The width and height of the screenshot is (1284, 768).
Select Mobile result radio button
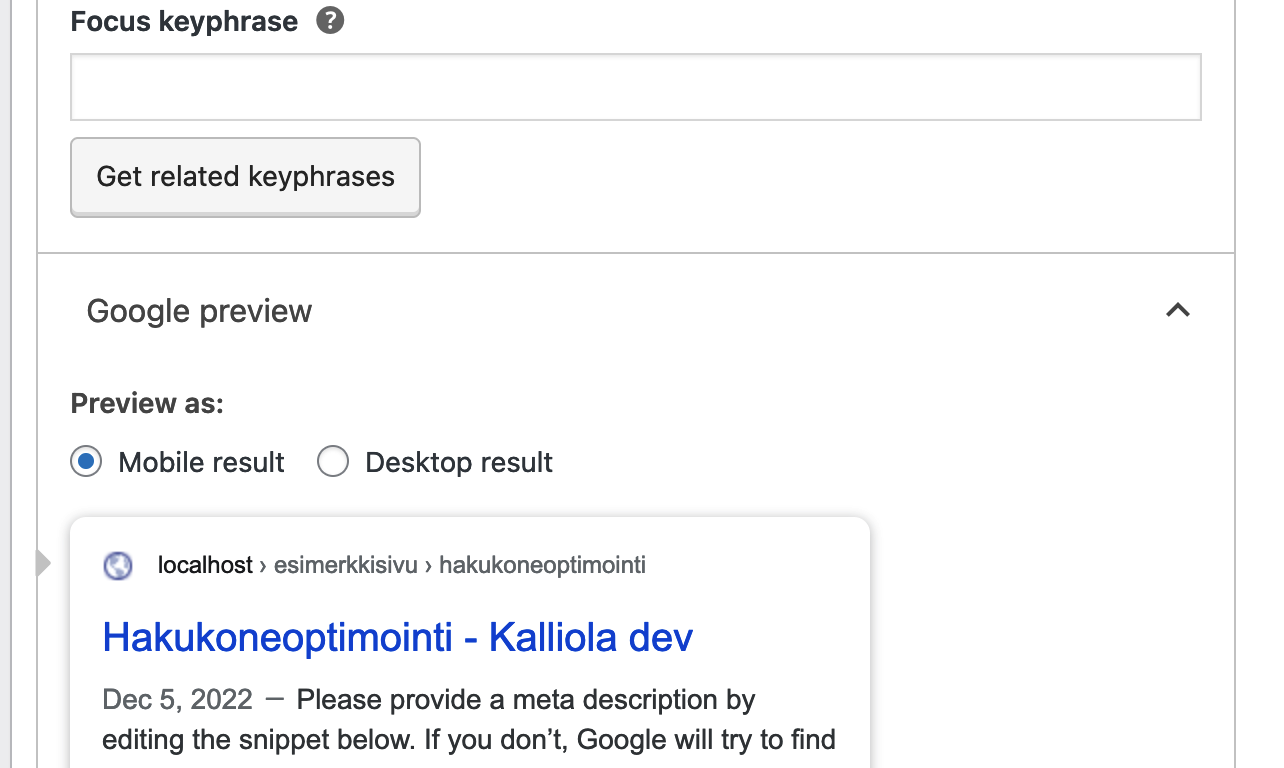(86, 462)
